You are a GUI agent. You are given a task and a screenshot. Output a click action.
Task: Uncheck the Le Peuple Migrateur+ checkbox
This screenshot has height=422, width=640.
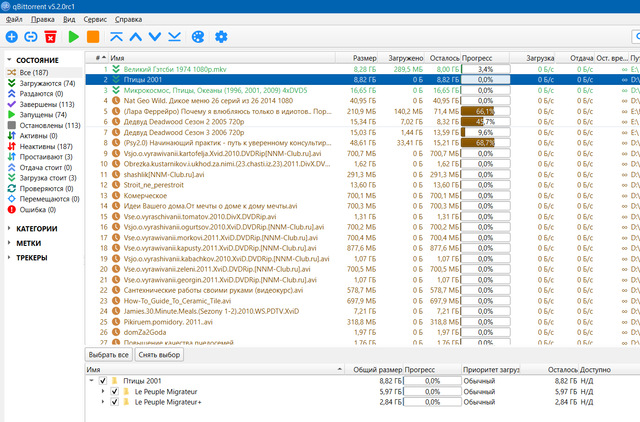[x=114, y=402]
